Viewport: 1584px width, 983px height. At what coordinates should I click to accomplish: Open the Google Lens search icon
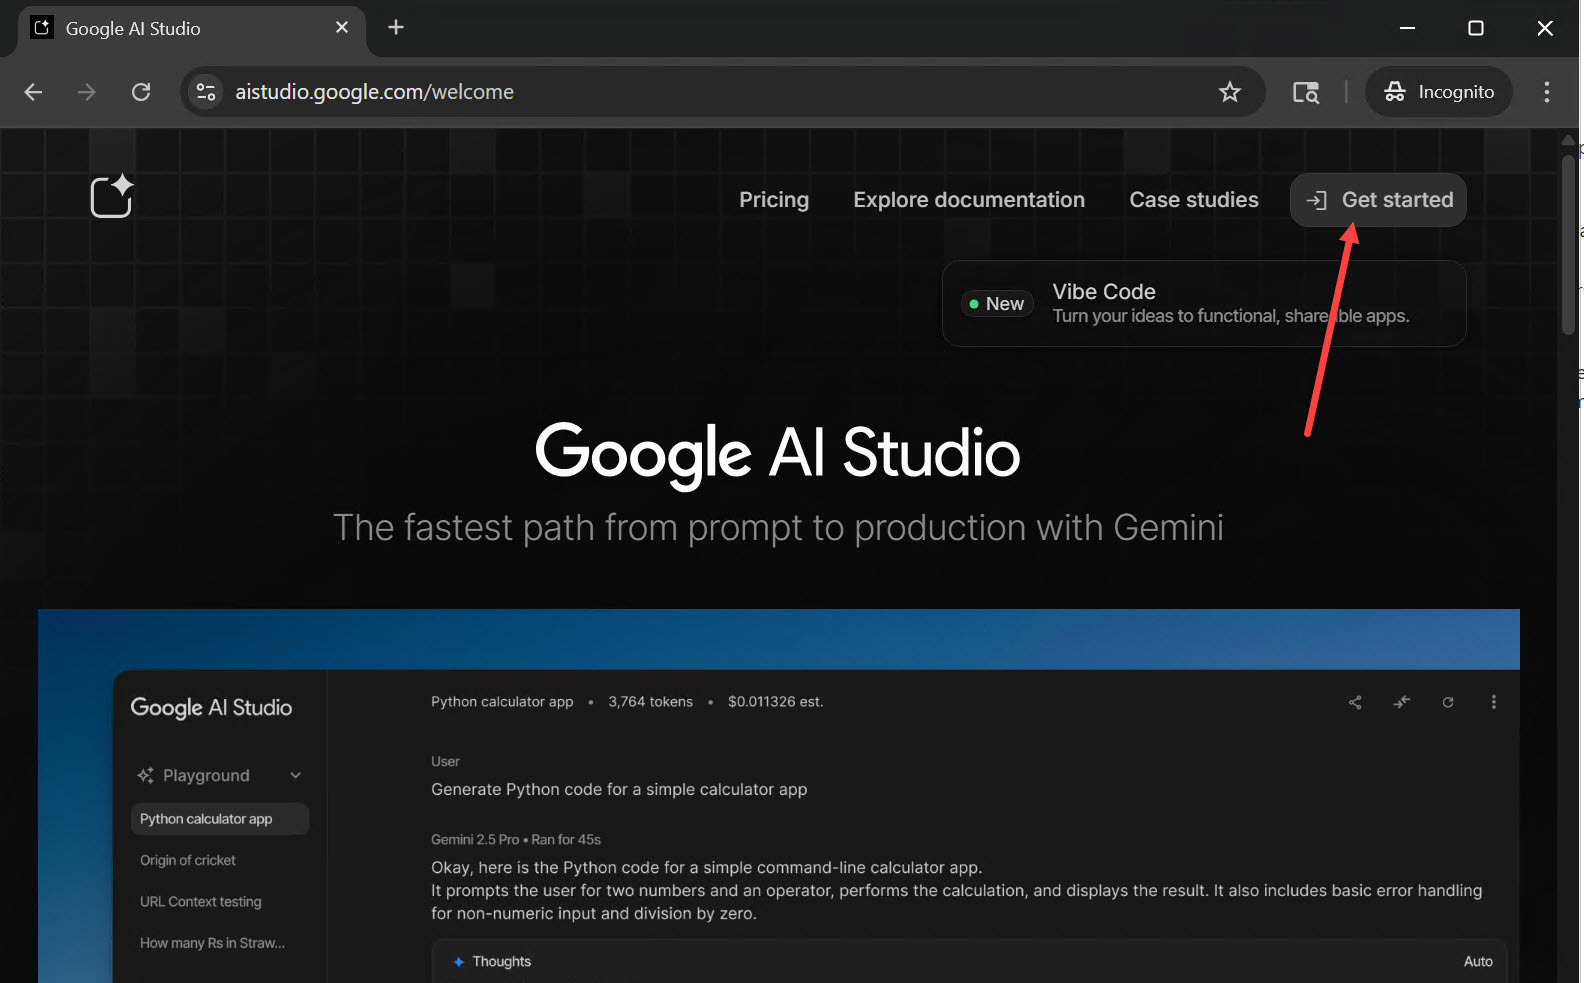1306,92
